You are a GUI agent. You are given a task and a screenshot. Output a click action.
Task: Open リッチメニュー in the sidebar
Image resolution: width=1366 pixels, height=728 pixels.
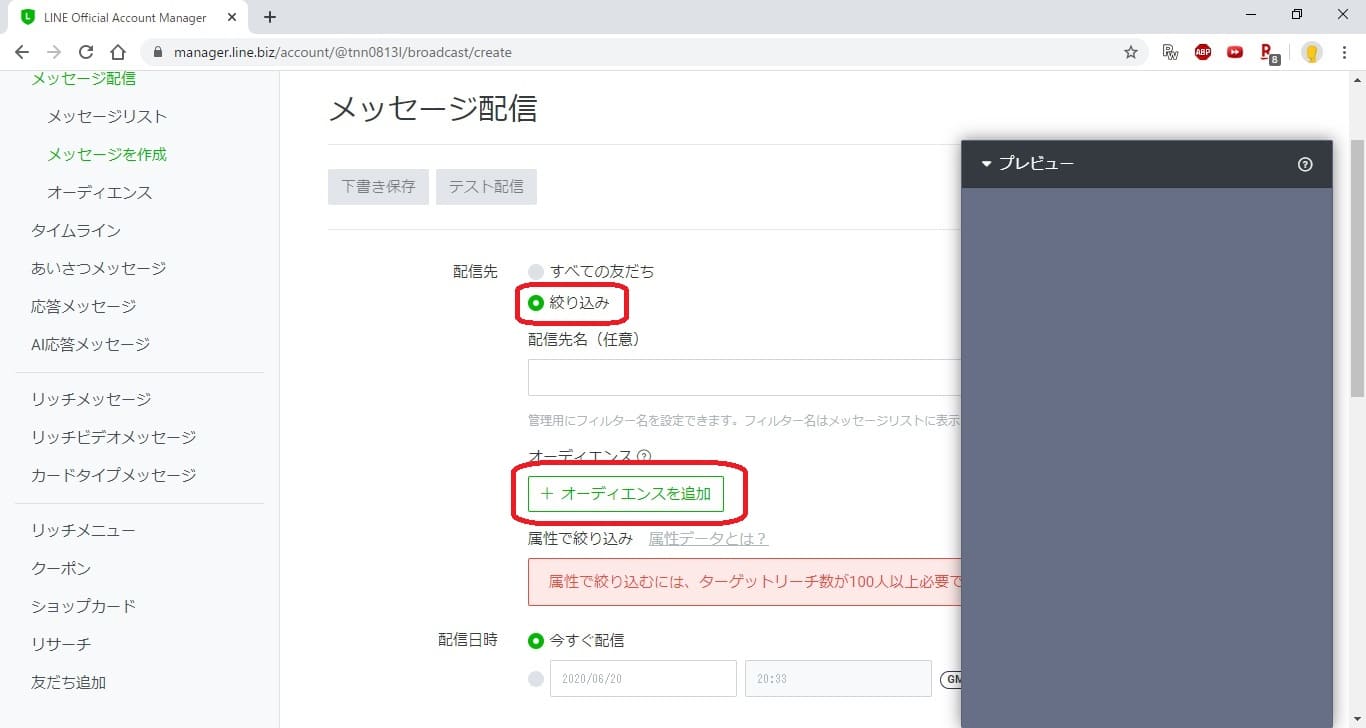pyautogui.click(x=83, y=531)
